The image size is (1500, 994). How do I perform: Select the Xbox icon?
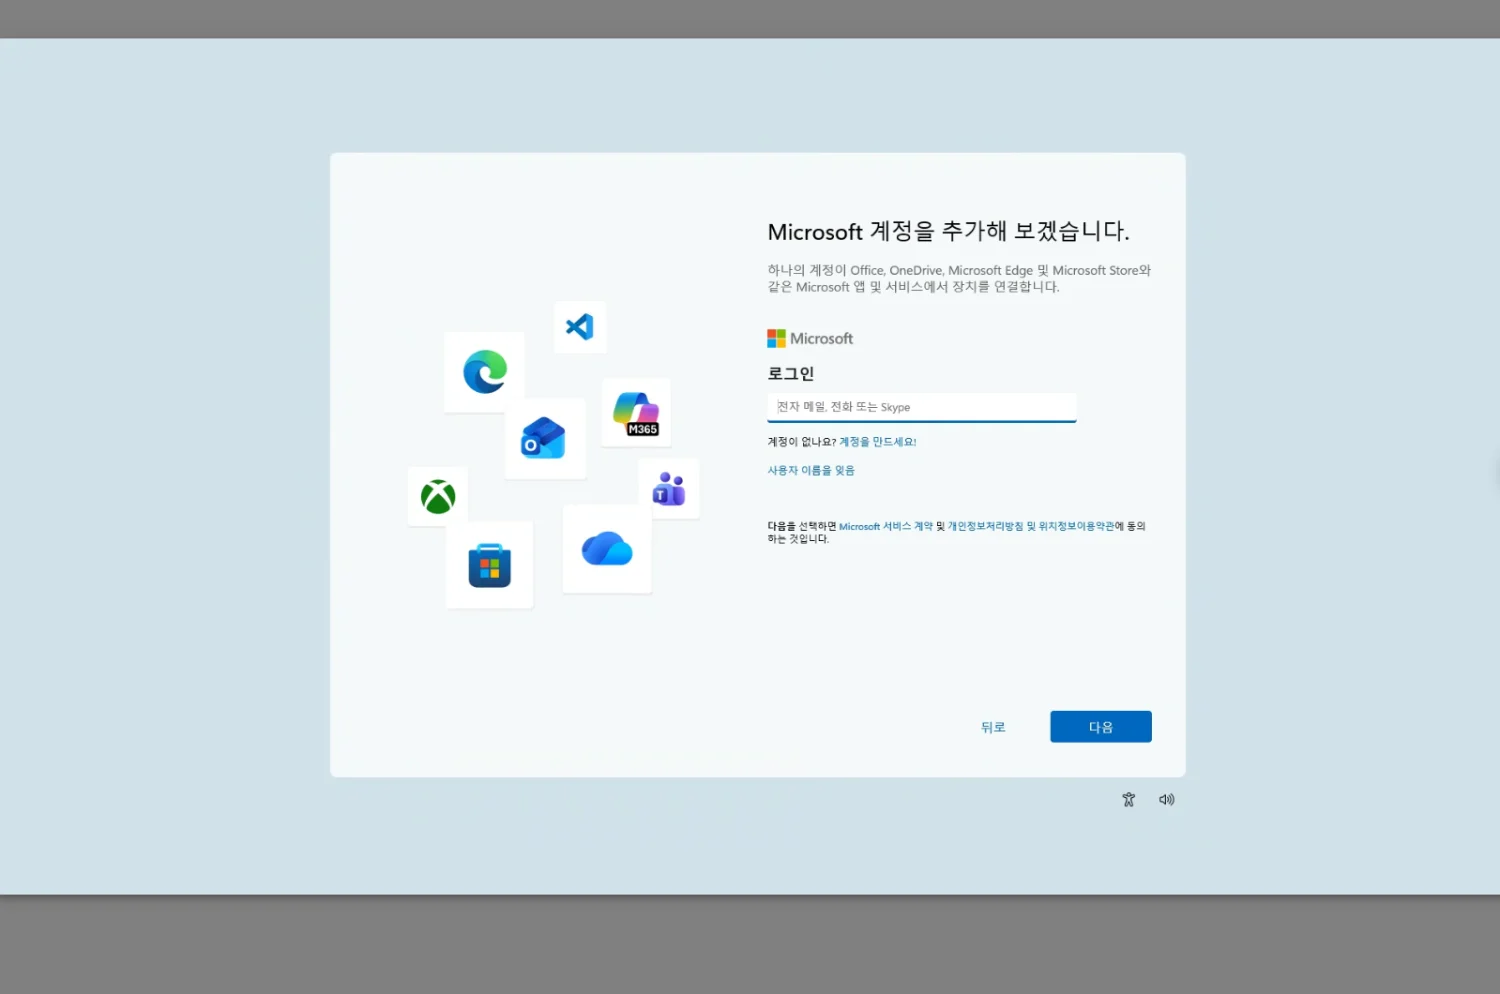click(x=438, y=497)
